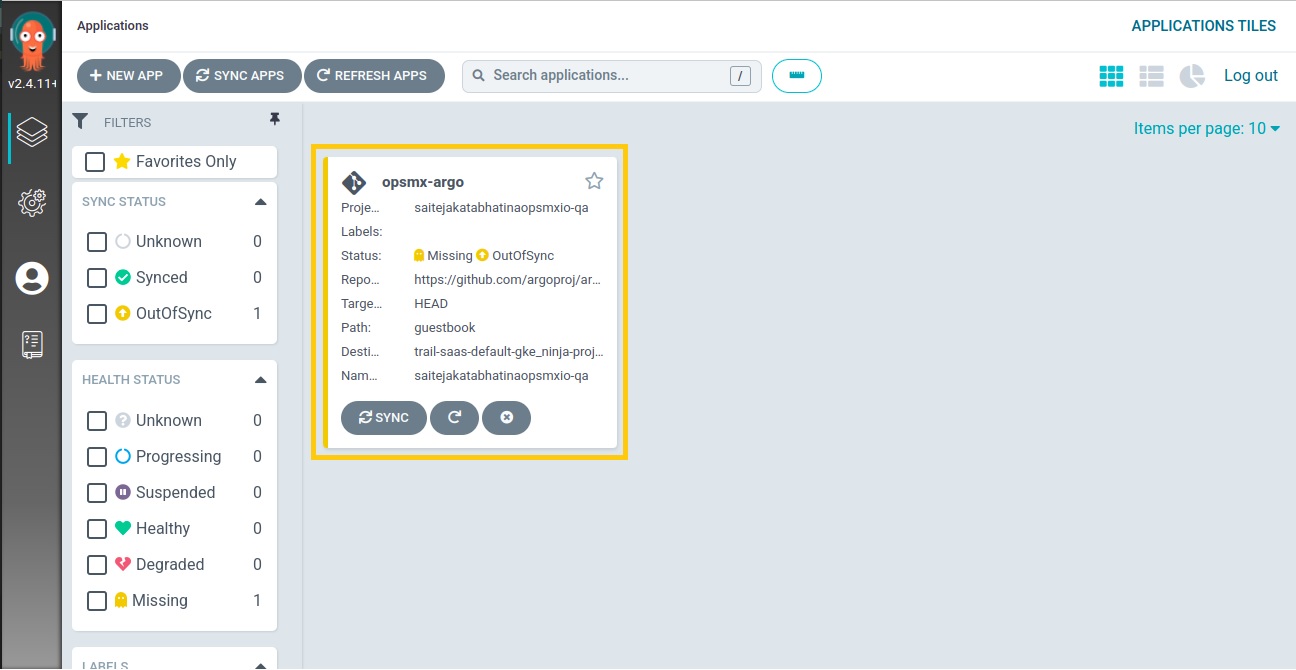Viewport: 1296px width, 670px height.
Task: Open User Info icon in sidebar
Action: tap(32, 278)
